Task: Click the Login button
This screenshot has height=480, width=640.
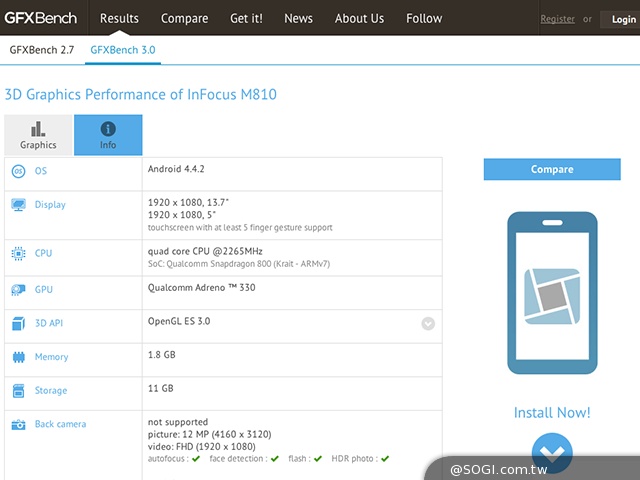Action: click(622, 19)
